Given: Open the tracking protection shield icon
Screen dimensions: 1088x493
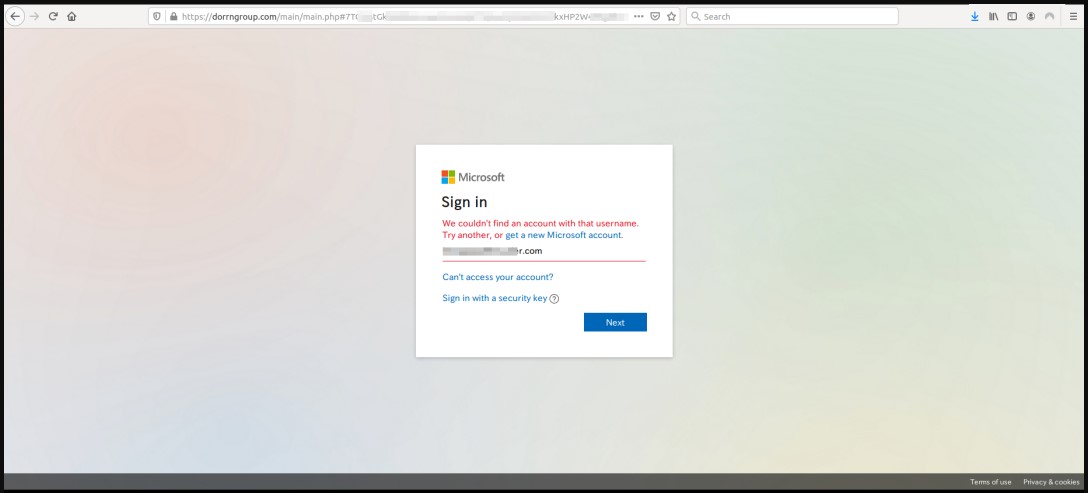Looking at the screenshot, I should click(157, 16).
